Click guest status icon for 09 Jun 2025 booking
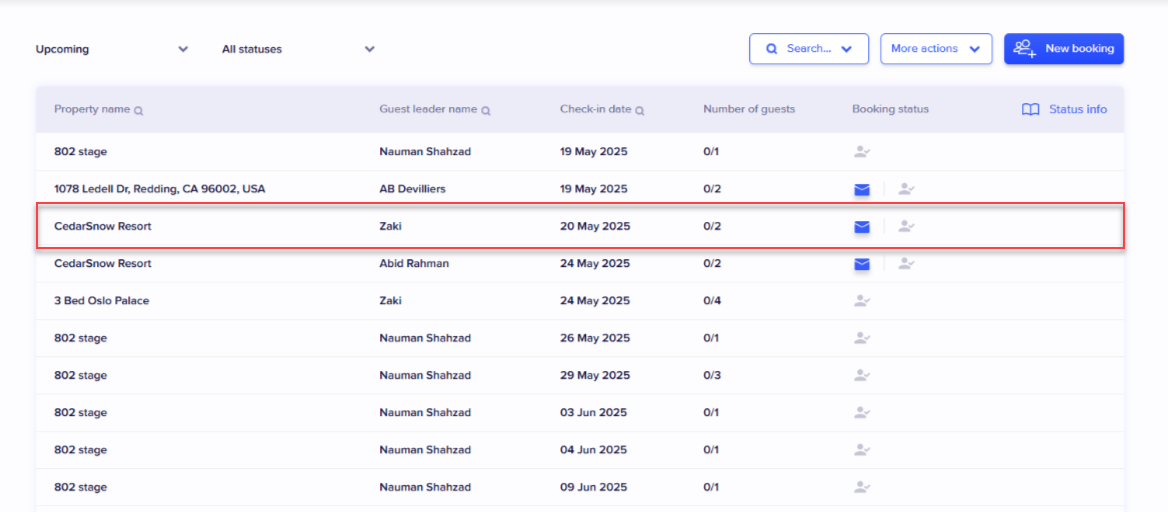 [860, 488]
